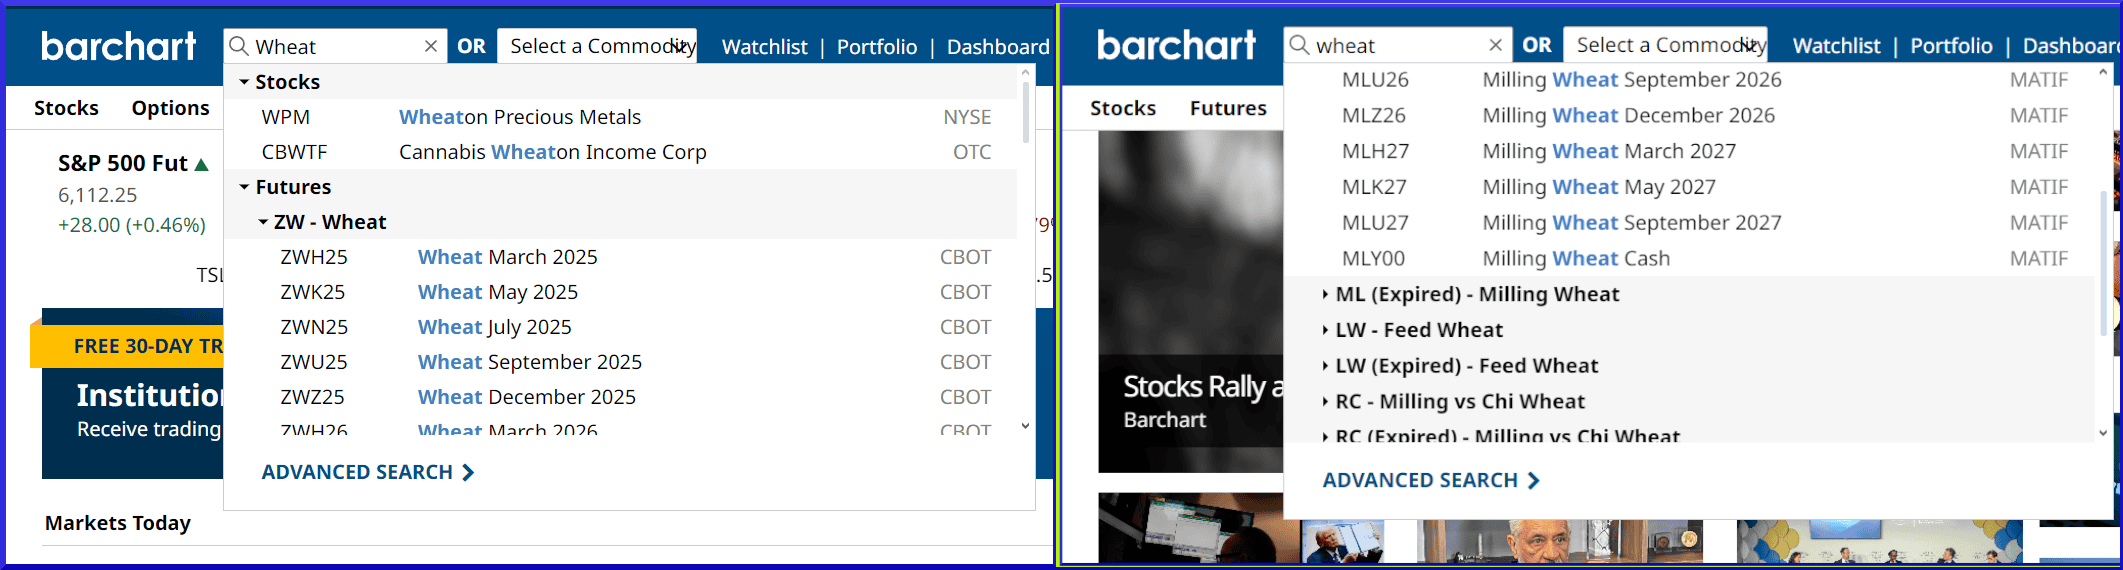Click the green up arrow beside S&P 500 Fut
Viewport: 2123px width, 570px height.
click(202, 164)
